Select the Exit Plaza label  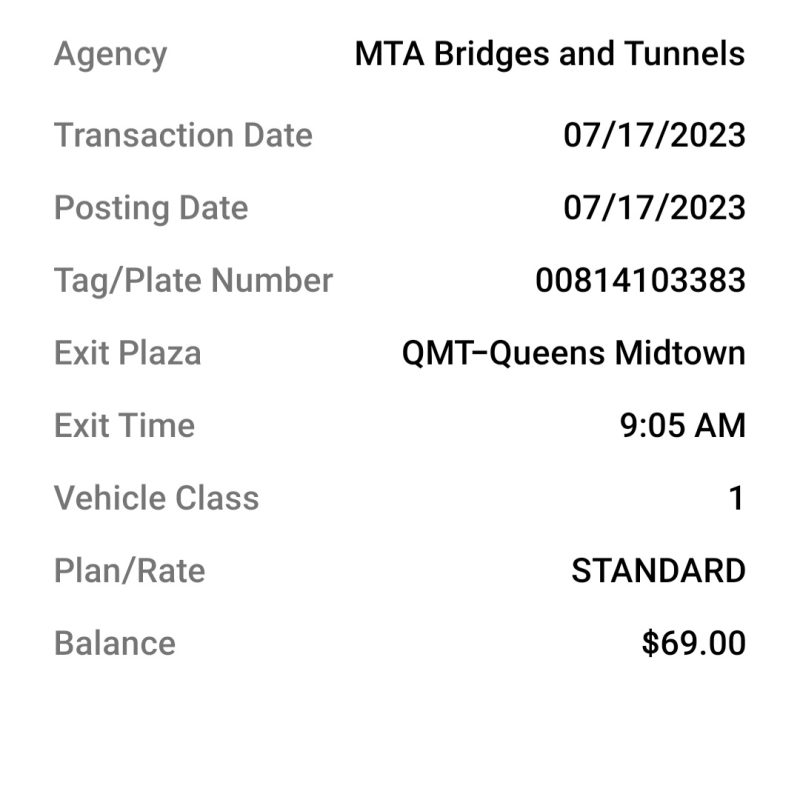(128, 353)
